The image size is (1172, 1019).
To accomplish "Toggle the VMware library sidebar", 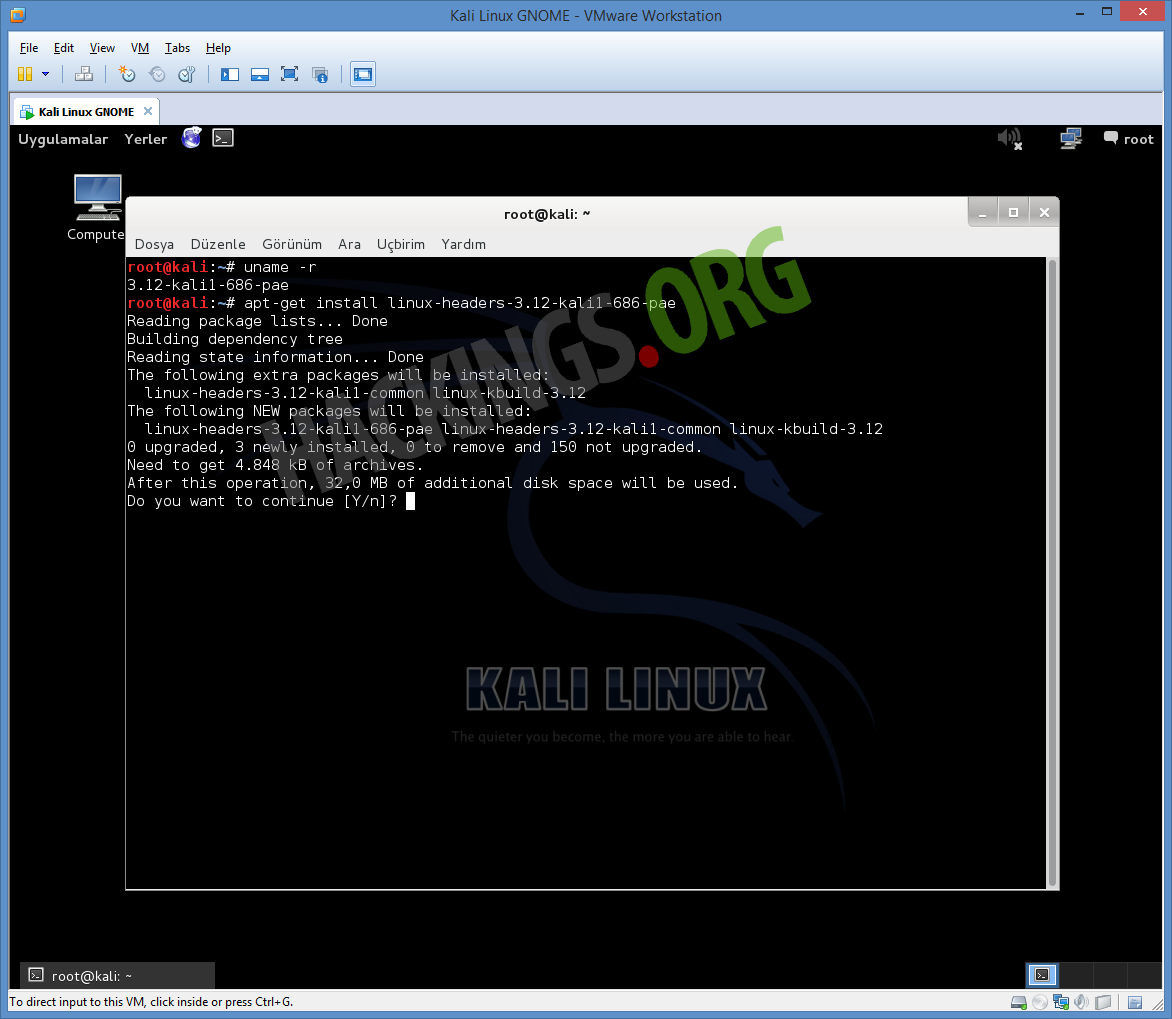I will tap(229, 74).
